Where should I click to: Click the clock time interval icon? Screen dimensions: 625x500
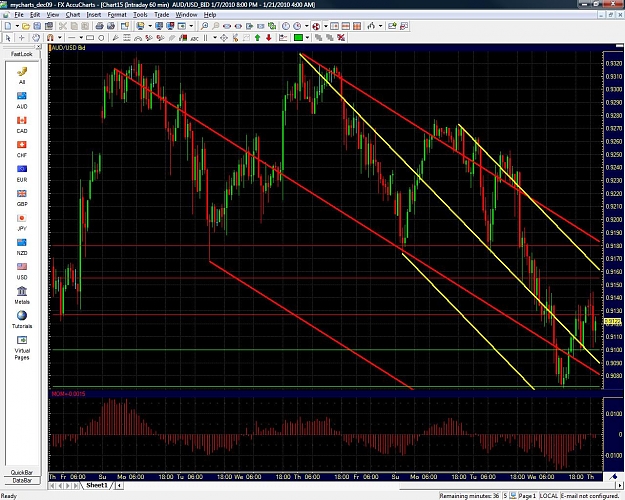286,26
